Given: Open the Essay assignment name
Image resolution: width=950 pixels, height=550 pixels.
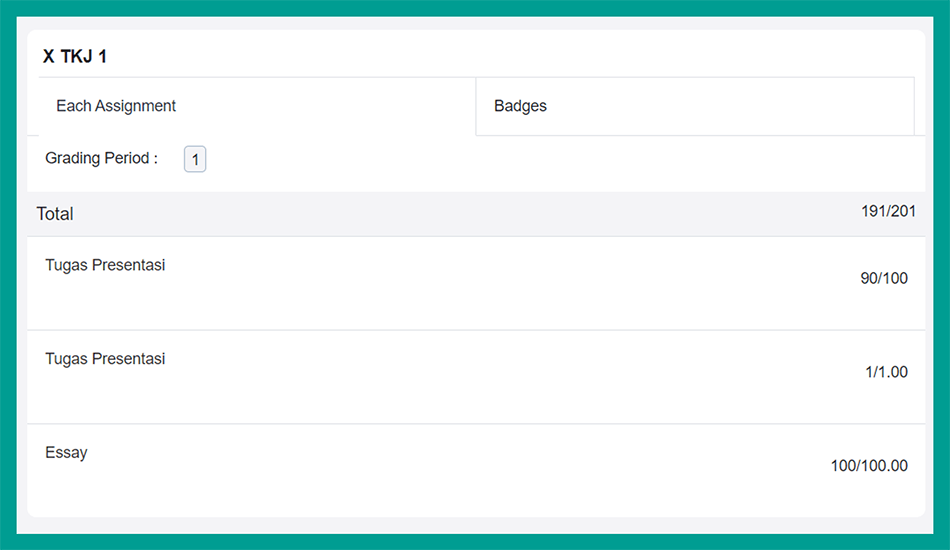Looking at the screenshot, I should (66, 452).
